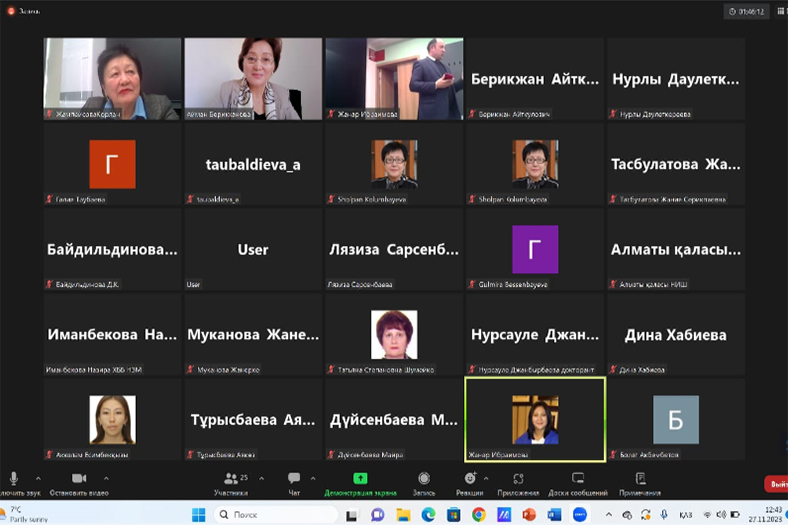Screen dimensions: 788x525
Task: Open the Chat panel
Action: tap(294, 479)
